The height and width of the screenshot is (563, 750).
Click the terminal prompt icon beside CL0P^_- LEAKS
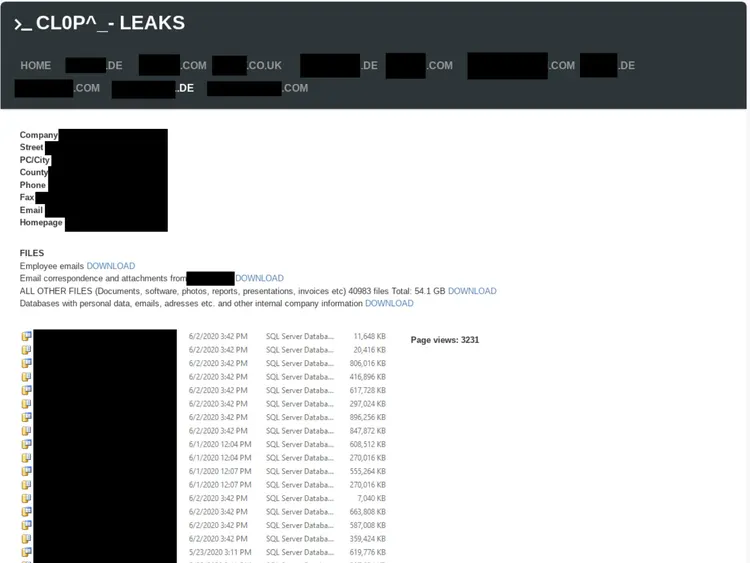click(23, 24)
